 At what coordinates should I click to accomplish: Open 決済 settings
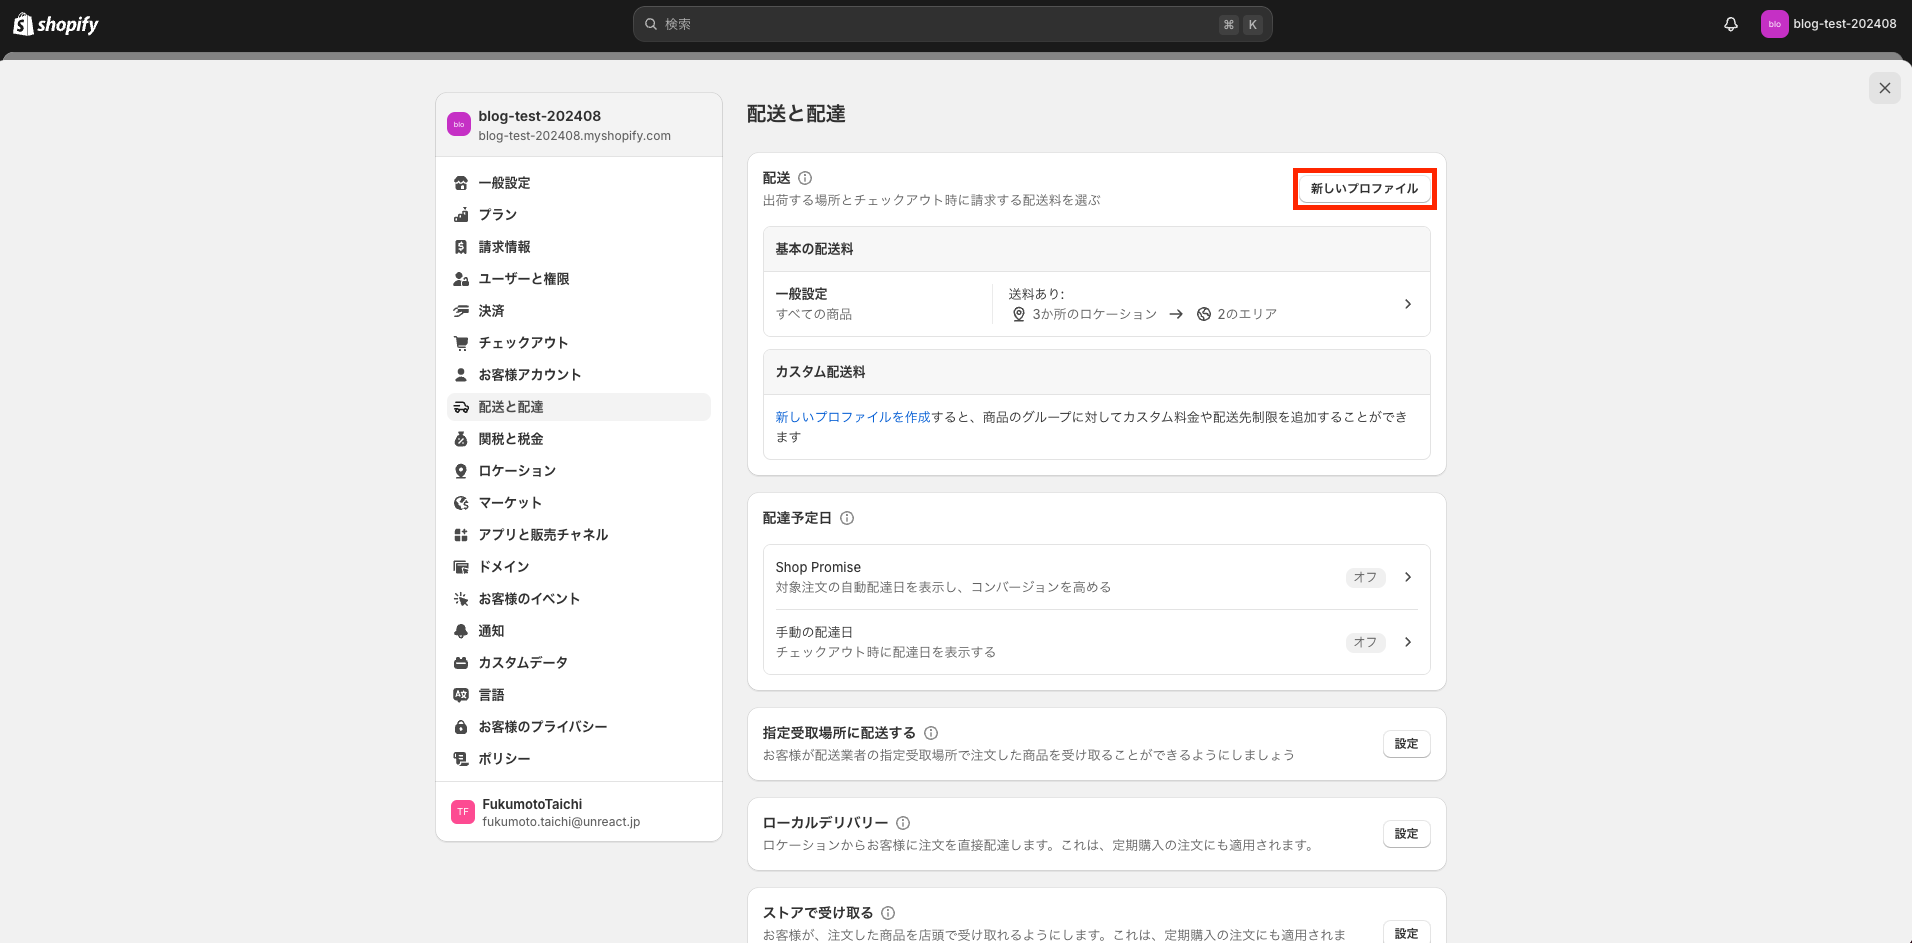(x=578, y=311)
